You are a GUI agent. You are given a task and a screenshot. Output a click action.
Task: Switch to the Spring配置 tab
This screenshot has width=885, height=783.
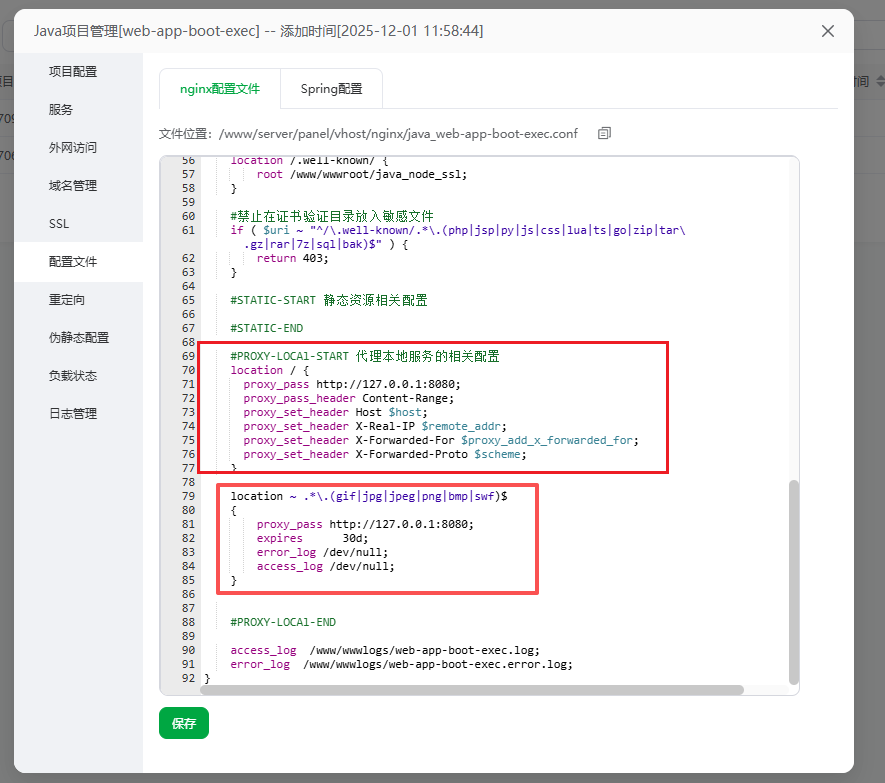pos(331,88)
